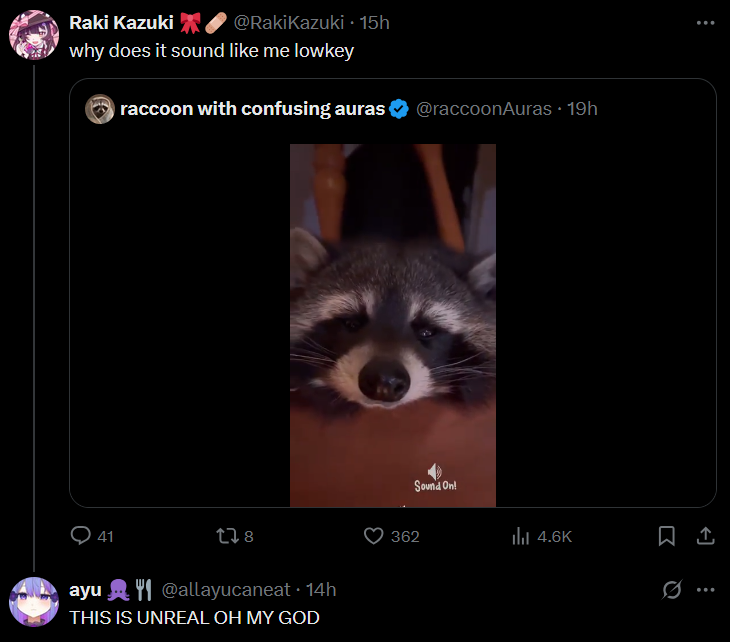
Task: Click the 15h timestamp on Raki's tweet
Action: point(374,22)
